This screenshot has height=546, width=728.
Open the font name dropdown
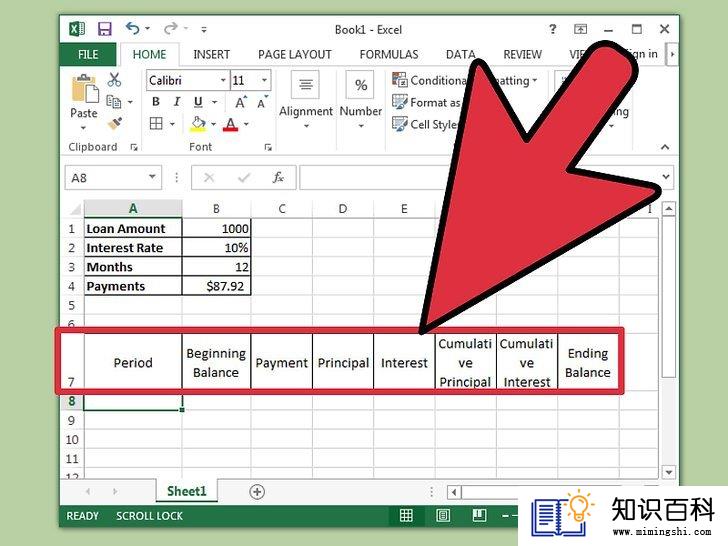click(223, 80)
